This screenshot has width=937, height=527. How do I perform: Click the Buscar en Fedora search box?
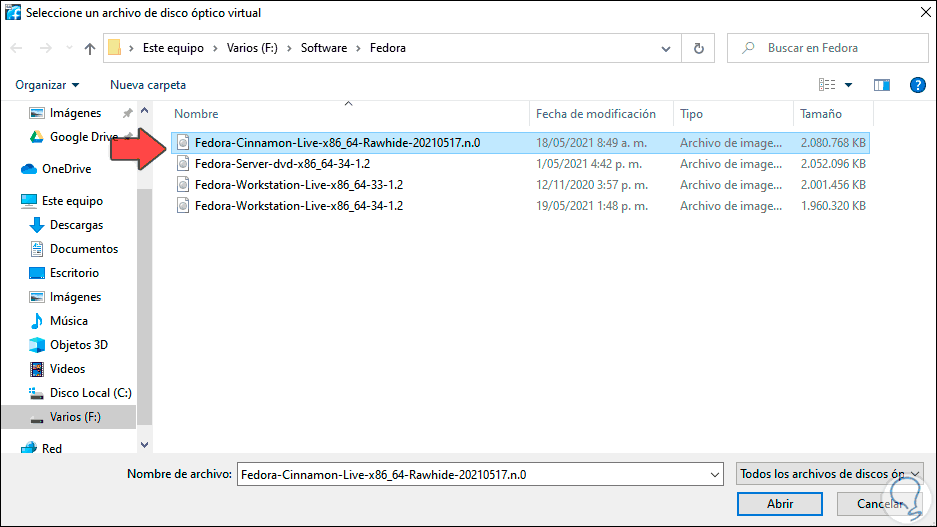tap(828, 48)
